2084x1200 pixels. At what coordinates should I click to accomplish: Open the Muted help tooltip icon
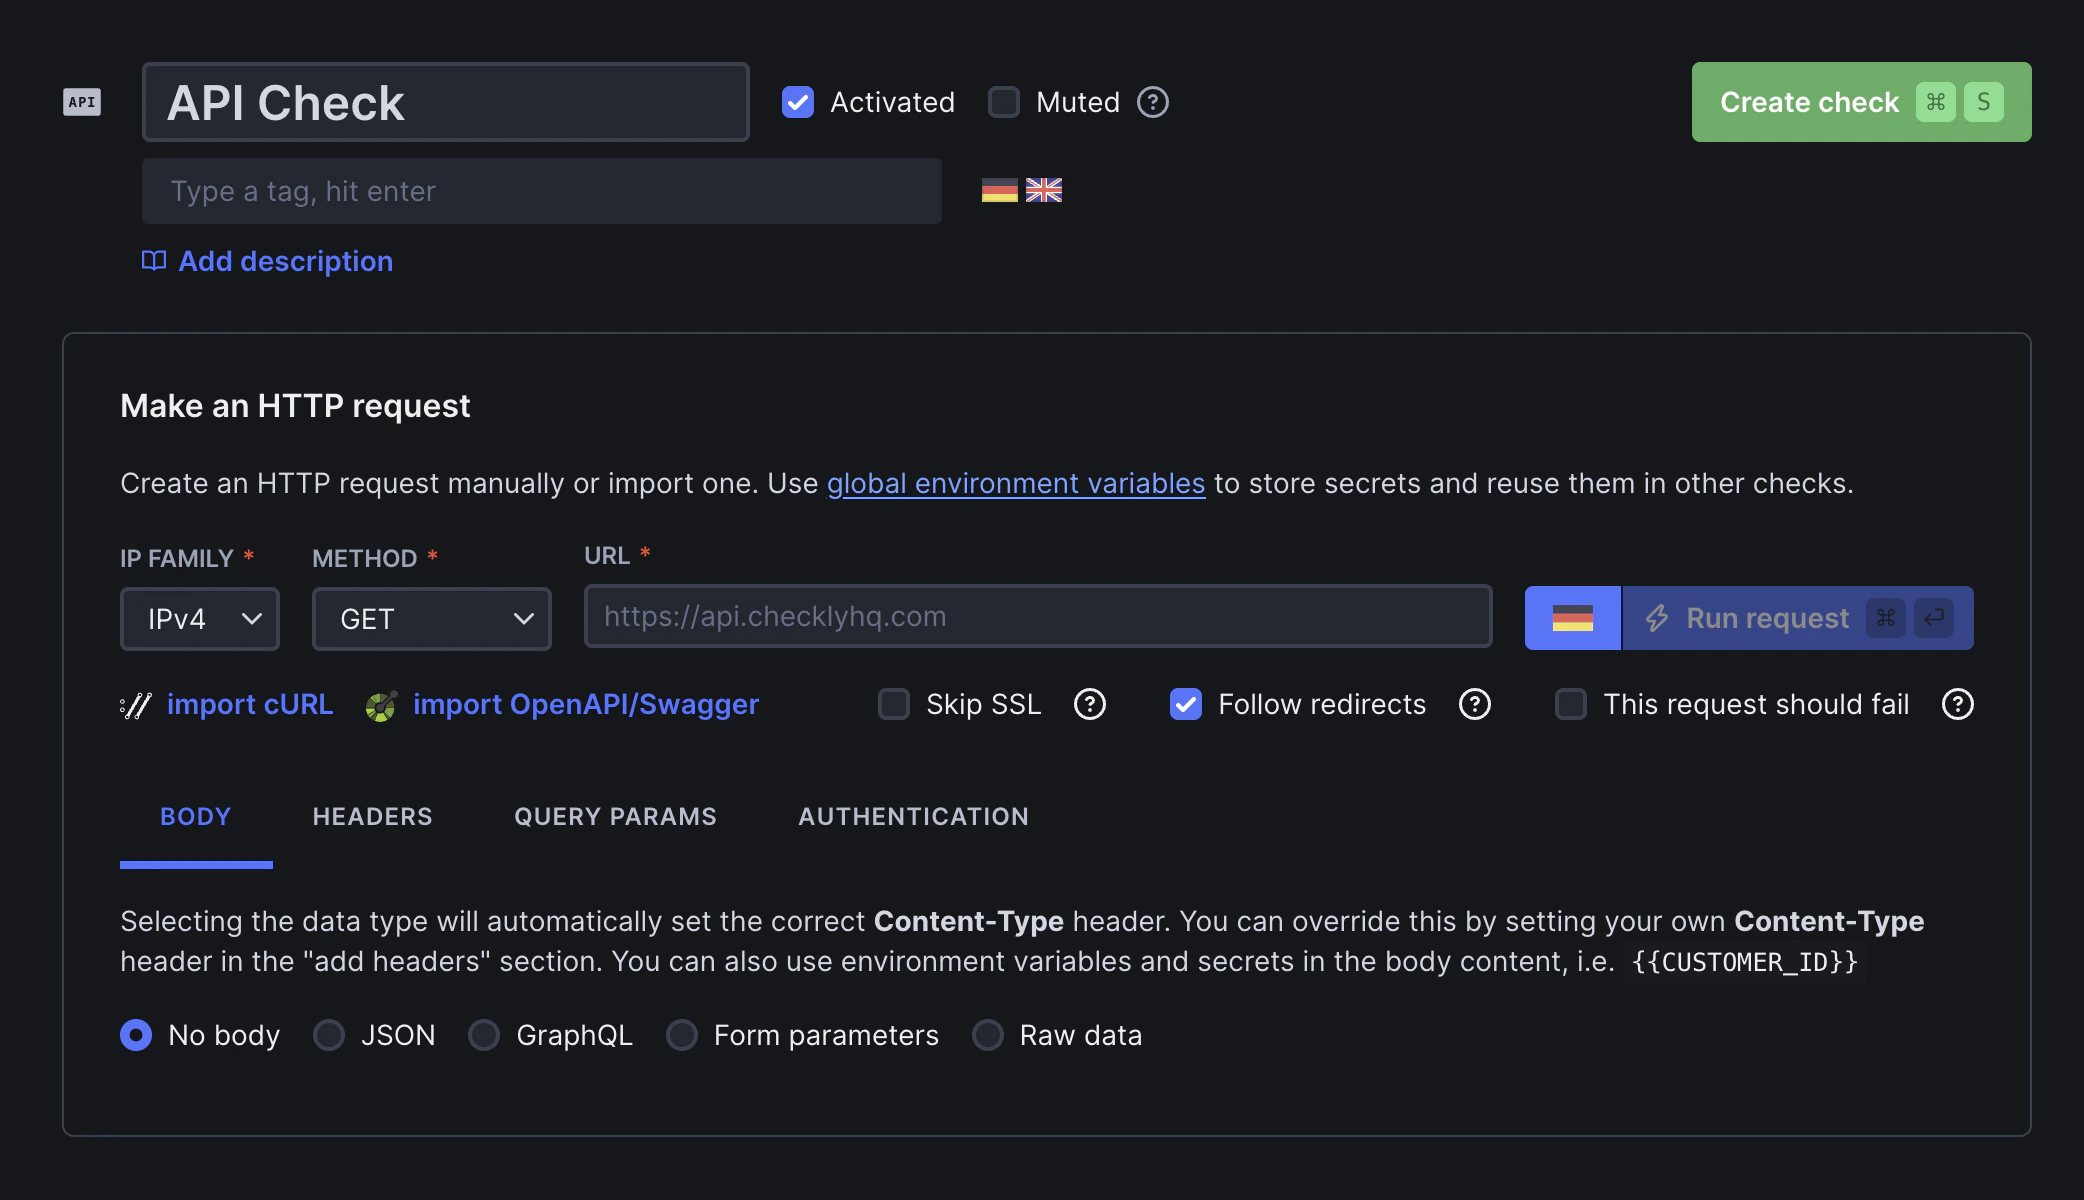tap(1152, 102)
